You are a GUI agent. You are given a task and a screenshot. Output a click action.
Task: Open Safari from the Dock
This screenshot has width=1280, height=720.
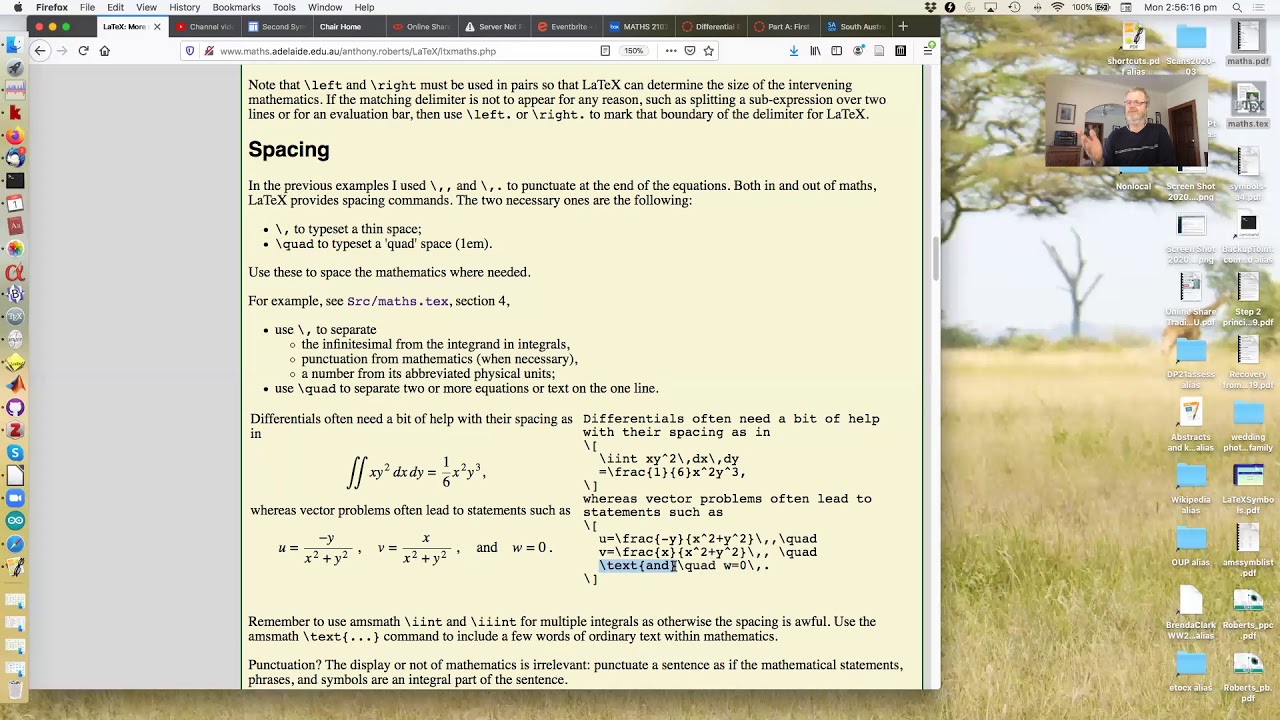15,544
